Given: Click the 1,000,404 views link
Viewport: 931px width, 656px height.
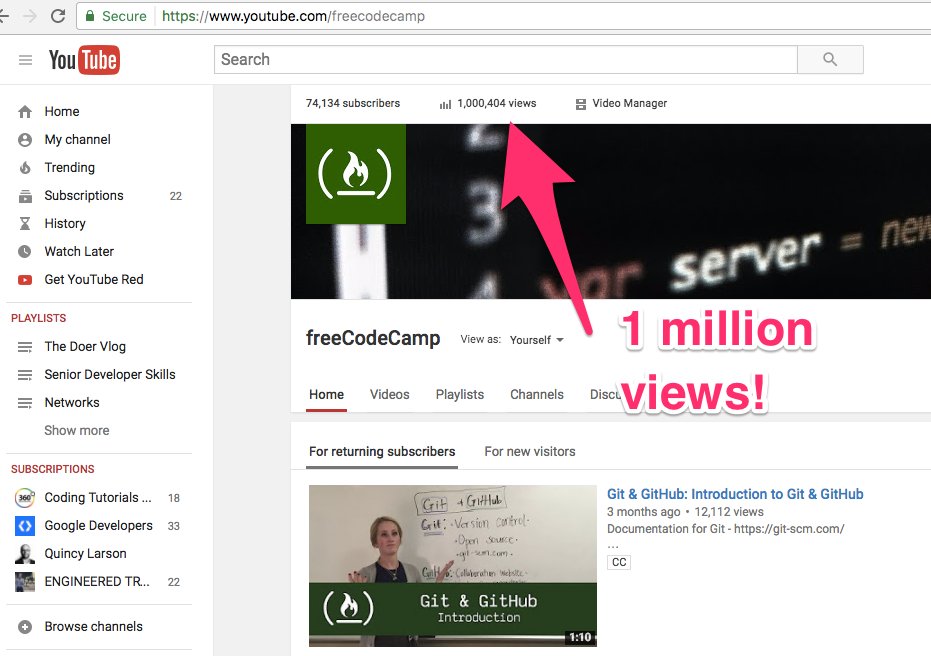Looking at the screenshot, I should [496, 103].
